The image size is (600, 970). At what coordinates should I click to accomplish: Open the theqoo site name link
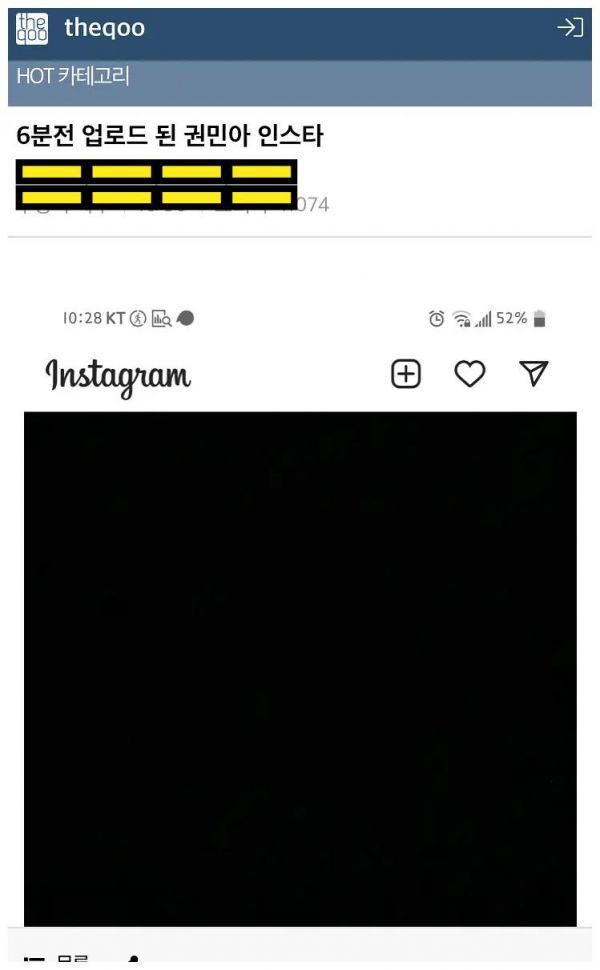(105, 28)
